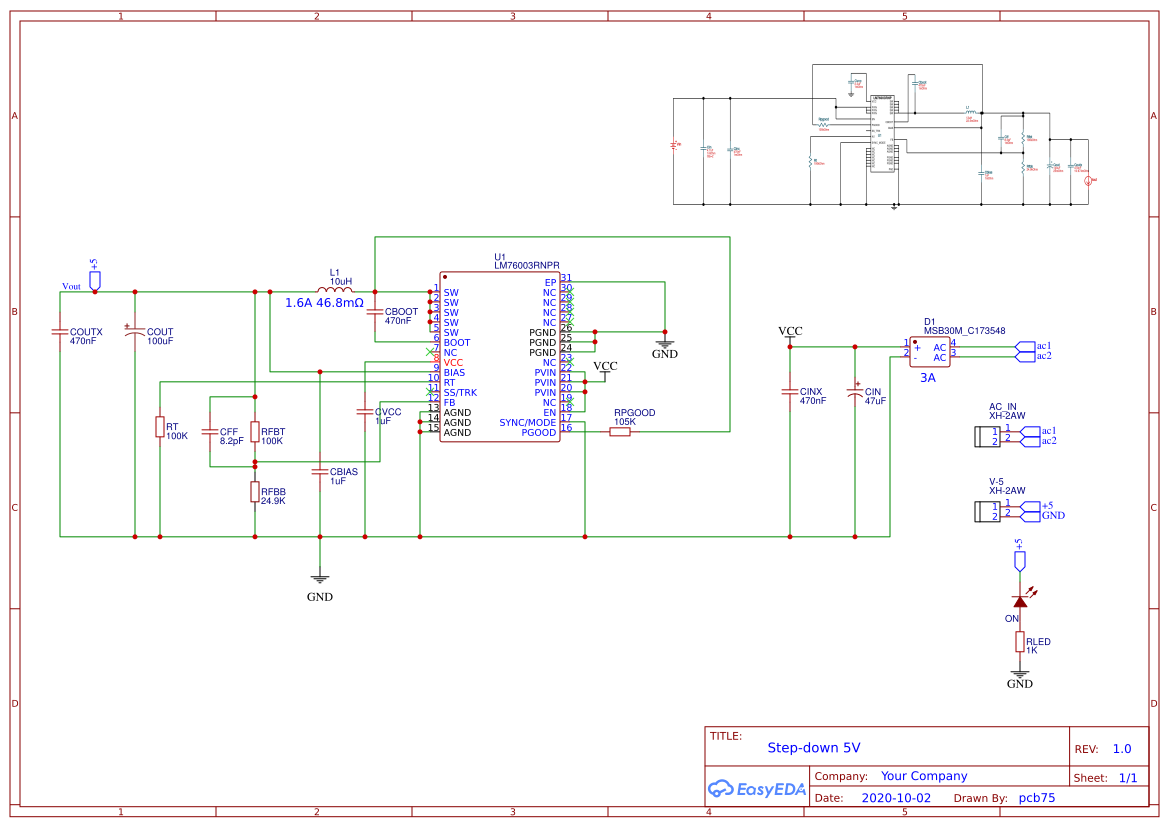
Task: Click the EasyEDA logo in title block
Action: click(x=757, y=789)
